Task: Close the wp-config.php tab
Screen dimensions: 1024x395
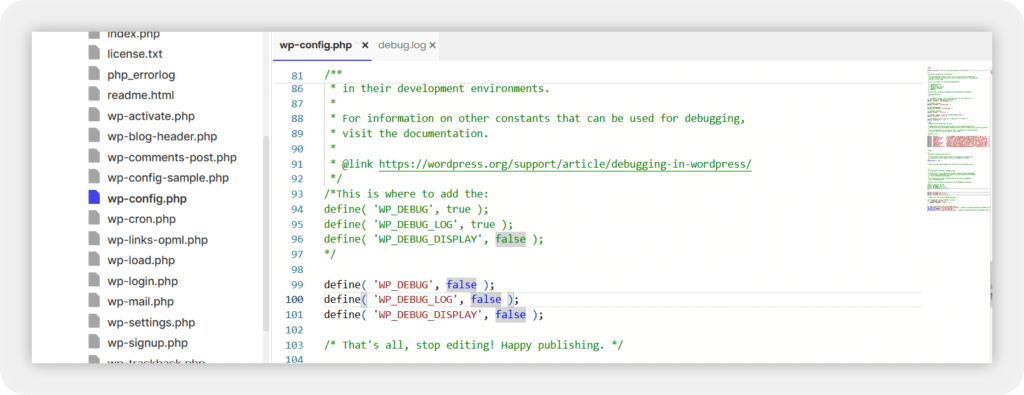Action: 365,45
